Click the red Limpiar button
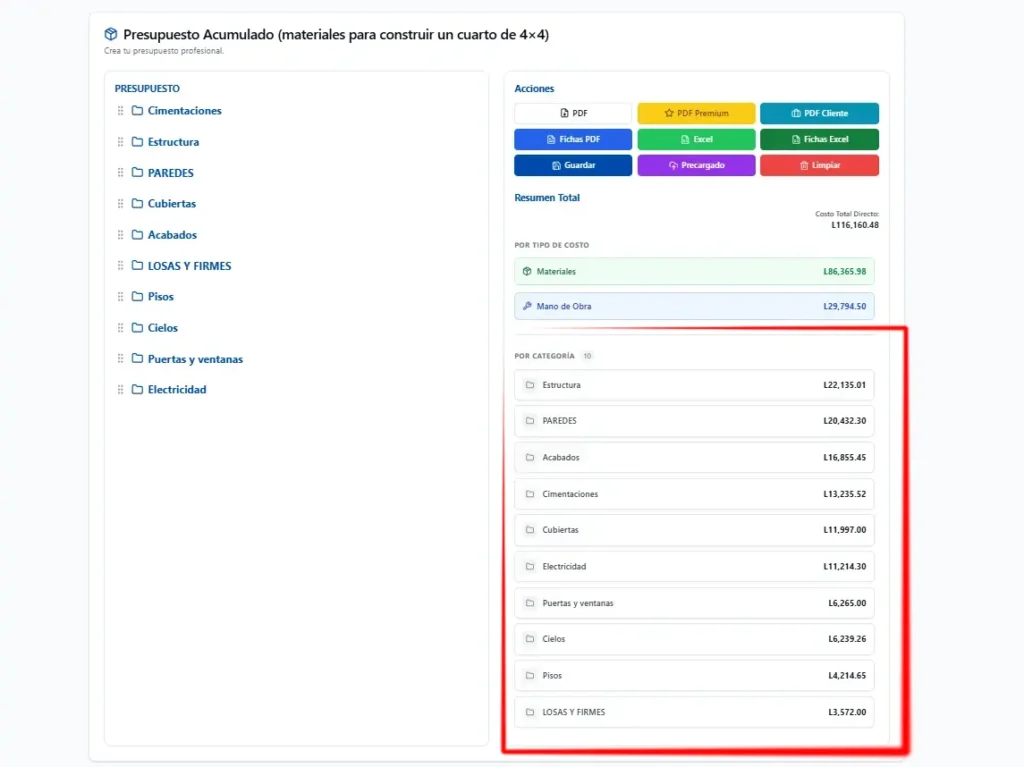The width and height of the screenshot is (1024, 767). pos(819,165)
